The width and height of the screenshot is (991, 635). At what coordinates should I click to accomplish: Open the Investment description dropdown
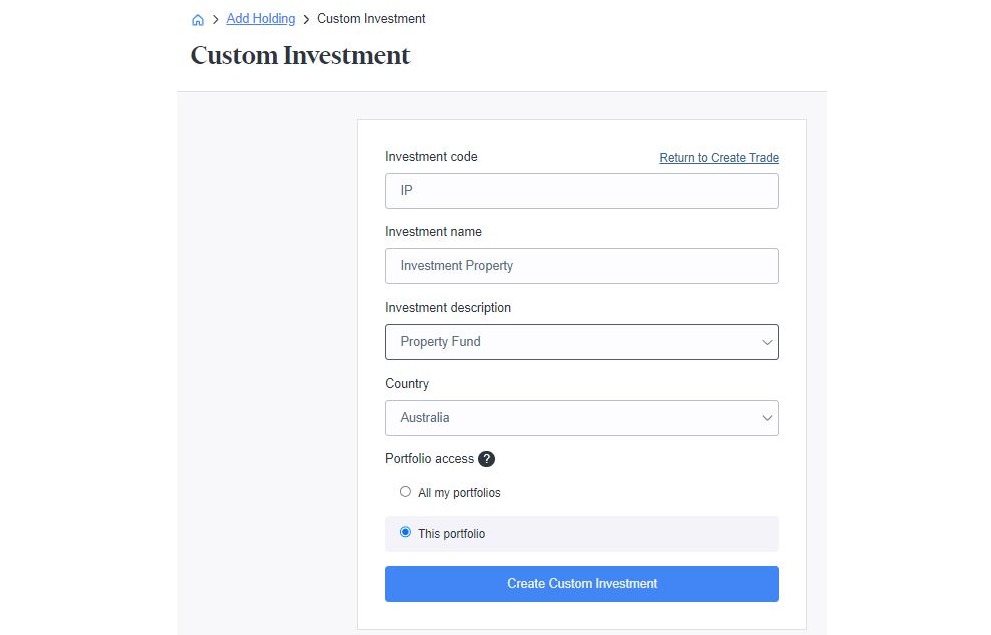tap(582, 342)
